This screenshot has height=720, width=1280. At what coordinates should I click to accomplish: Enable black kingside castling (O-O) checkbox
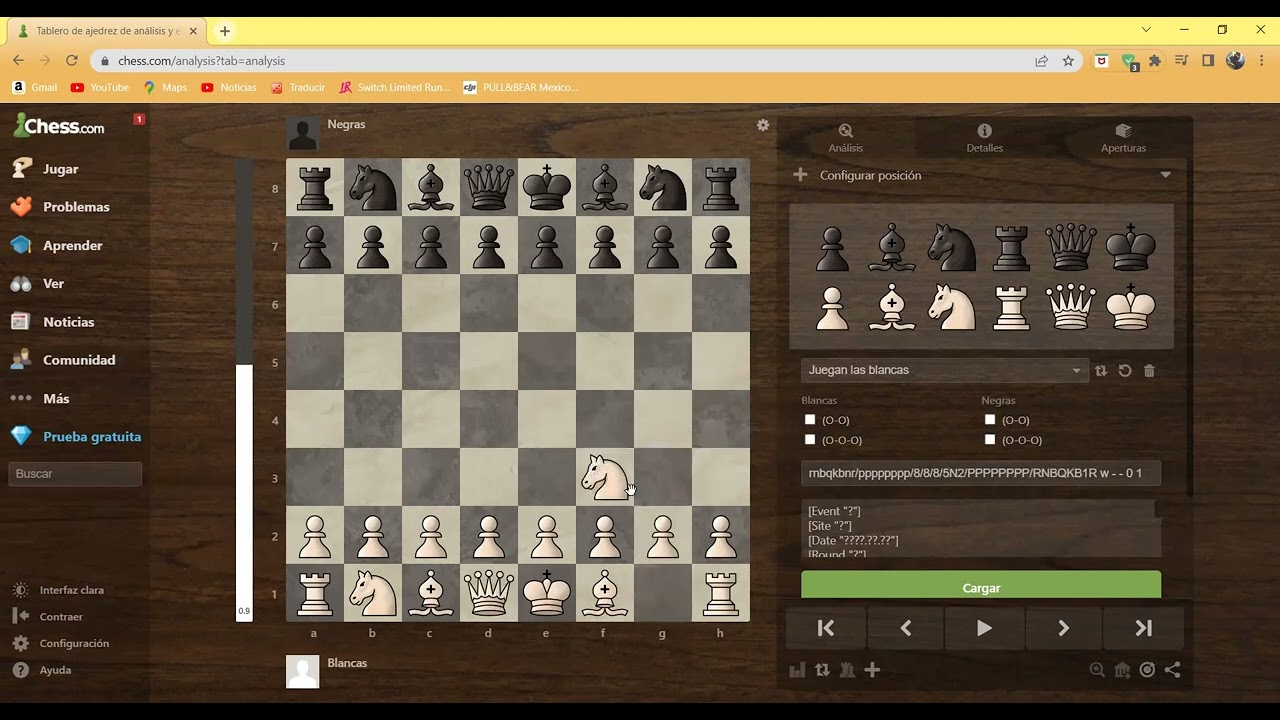point(990,420)
